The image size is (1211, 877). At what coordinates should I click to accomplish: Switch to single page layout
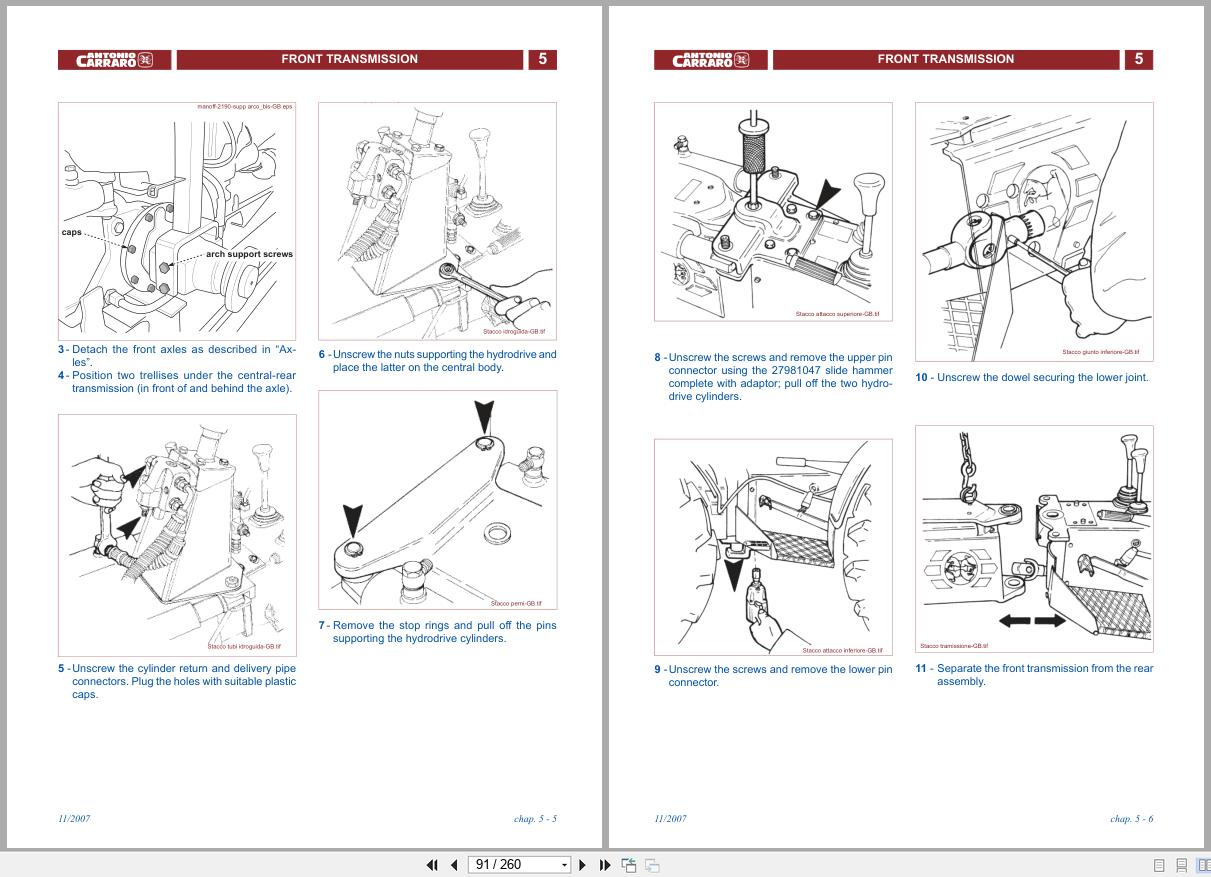pyautogui.click(x=1160, y=865)
